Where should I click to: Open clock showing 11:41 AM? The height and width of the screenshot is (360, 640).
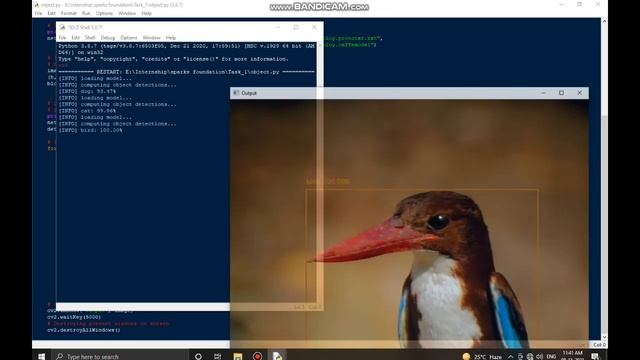[573, 355]
